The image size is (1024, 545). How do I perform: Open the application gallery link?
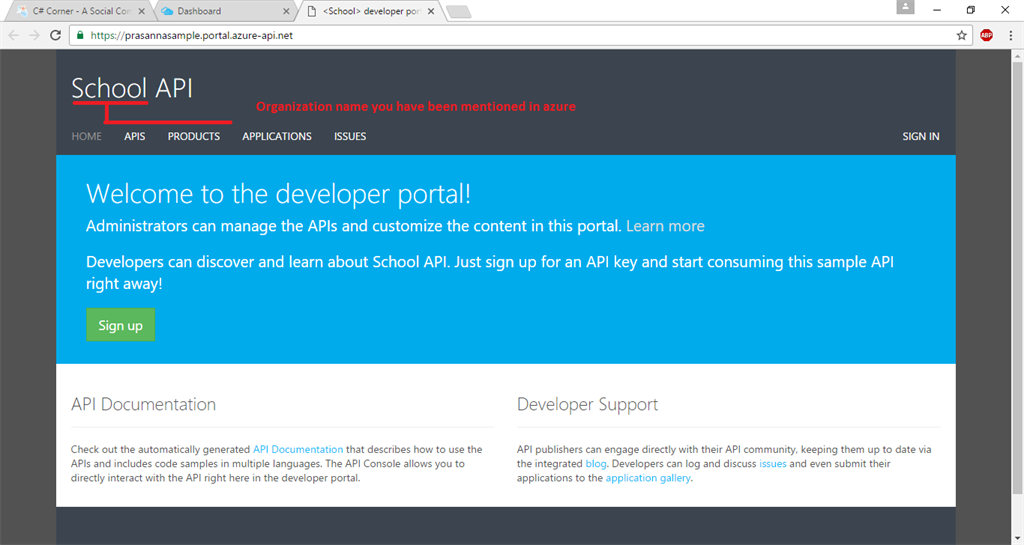tap(648, 478)
